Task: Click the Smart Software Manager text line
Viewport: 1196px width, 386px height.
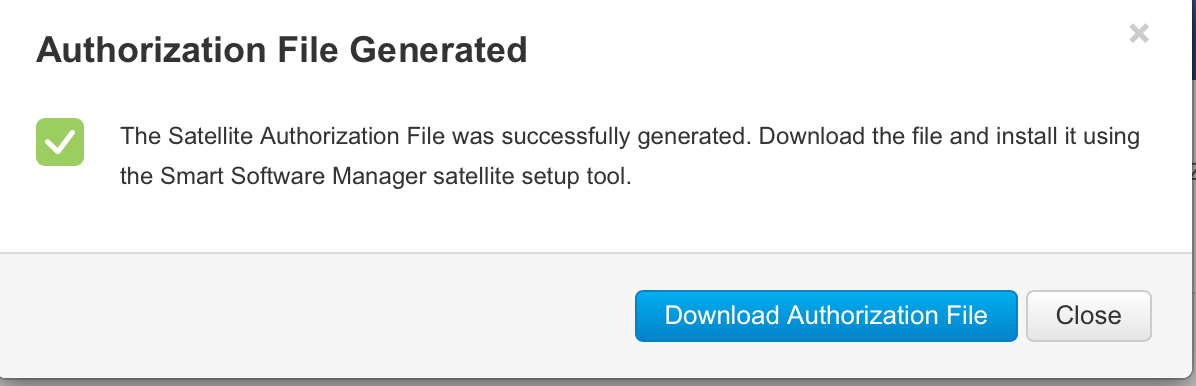Action: click(x=376, y=176)
